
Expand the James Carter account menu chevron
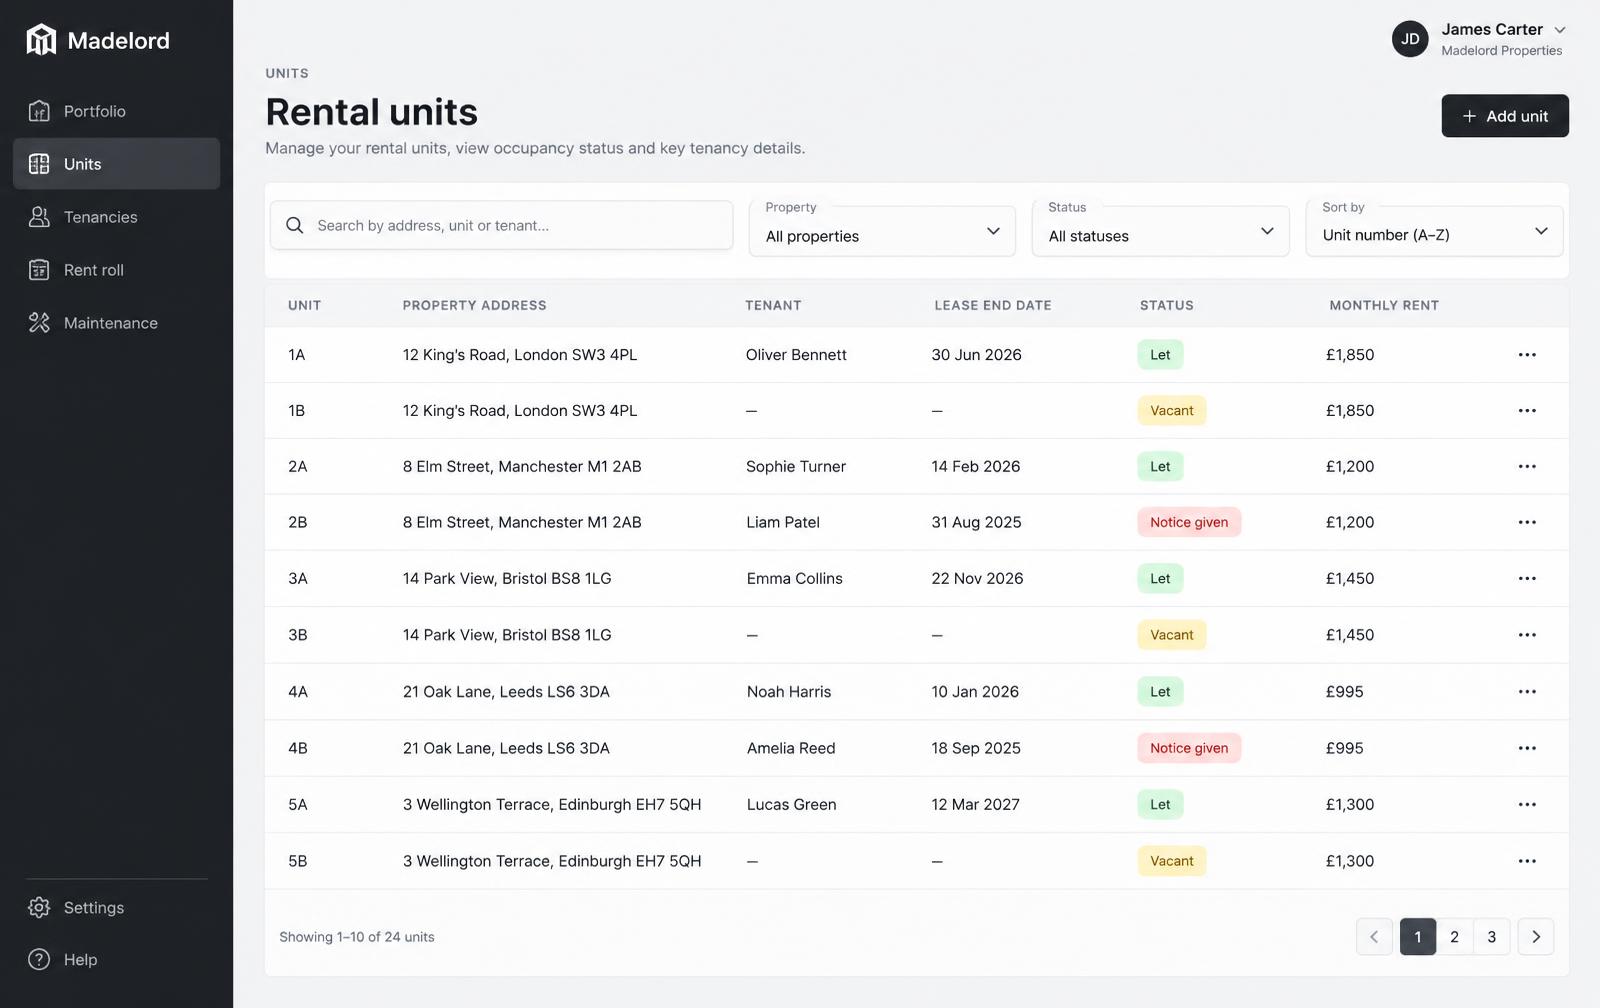pyautogui.click(x=1559, y=30)
